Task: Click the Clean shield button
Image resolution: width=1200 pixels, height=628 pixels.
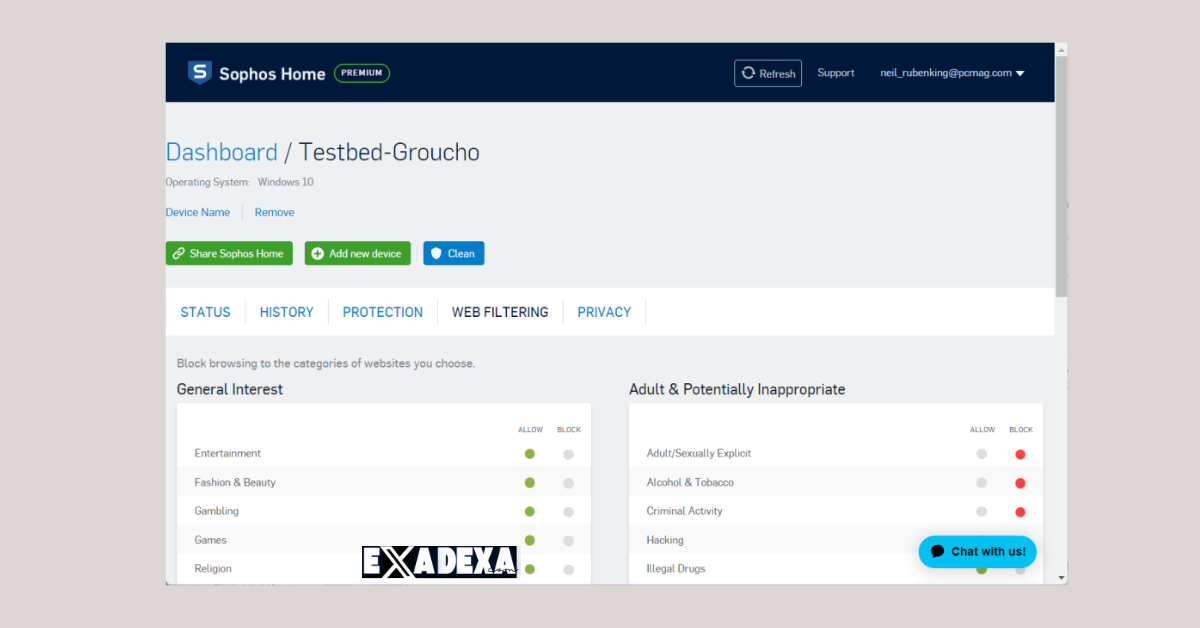Action: (x=453, y=254)
